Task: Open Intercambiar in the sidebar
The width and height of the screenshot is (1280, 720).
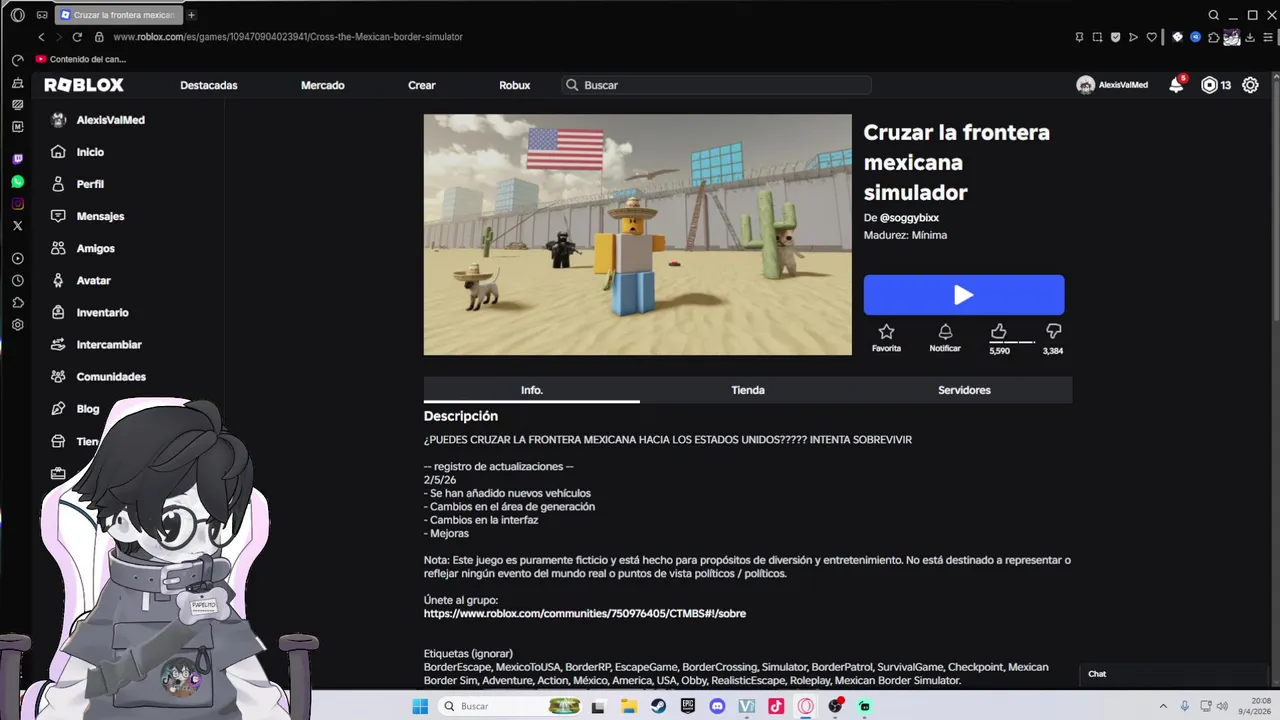Action: point(109,344)
